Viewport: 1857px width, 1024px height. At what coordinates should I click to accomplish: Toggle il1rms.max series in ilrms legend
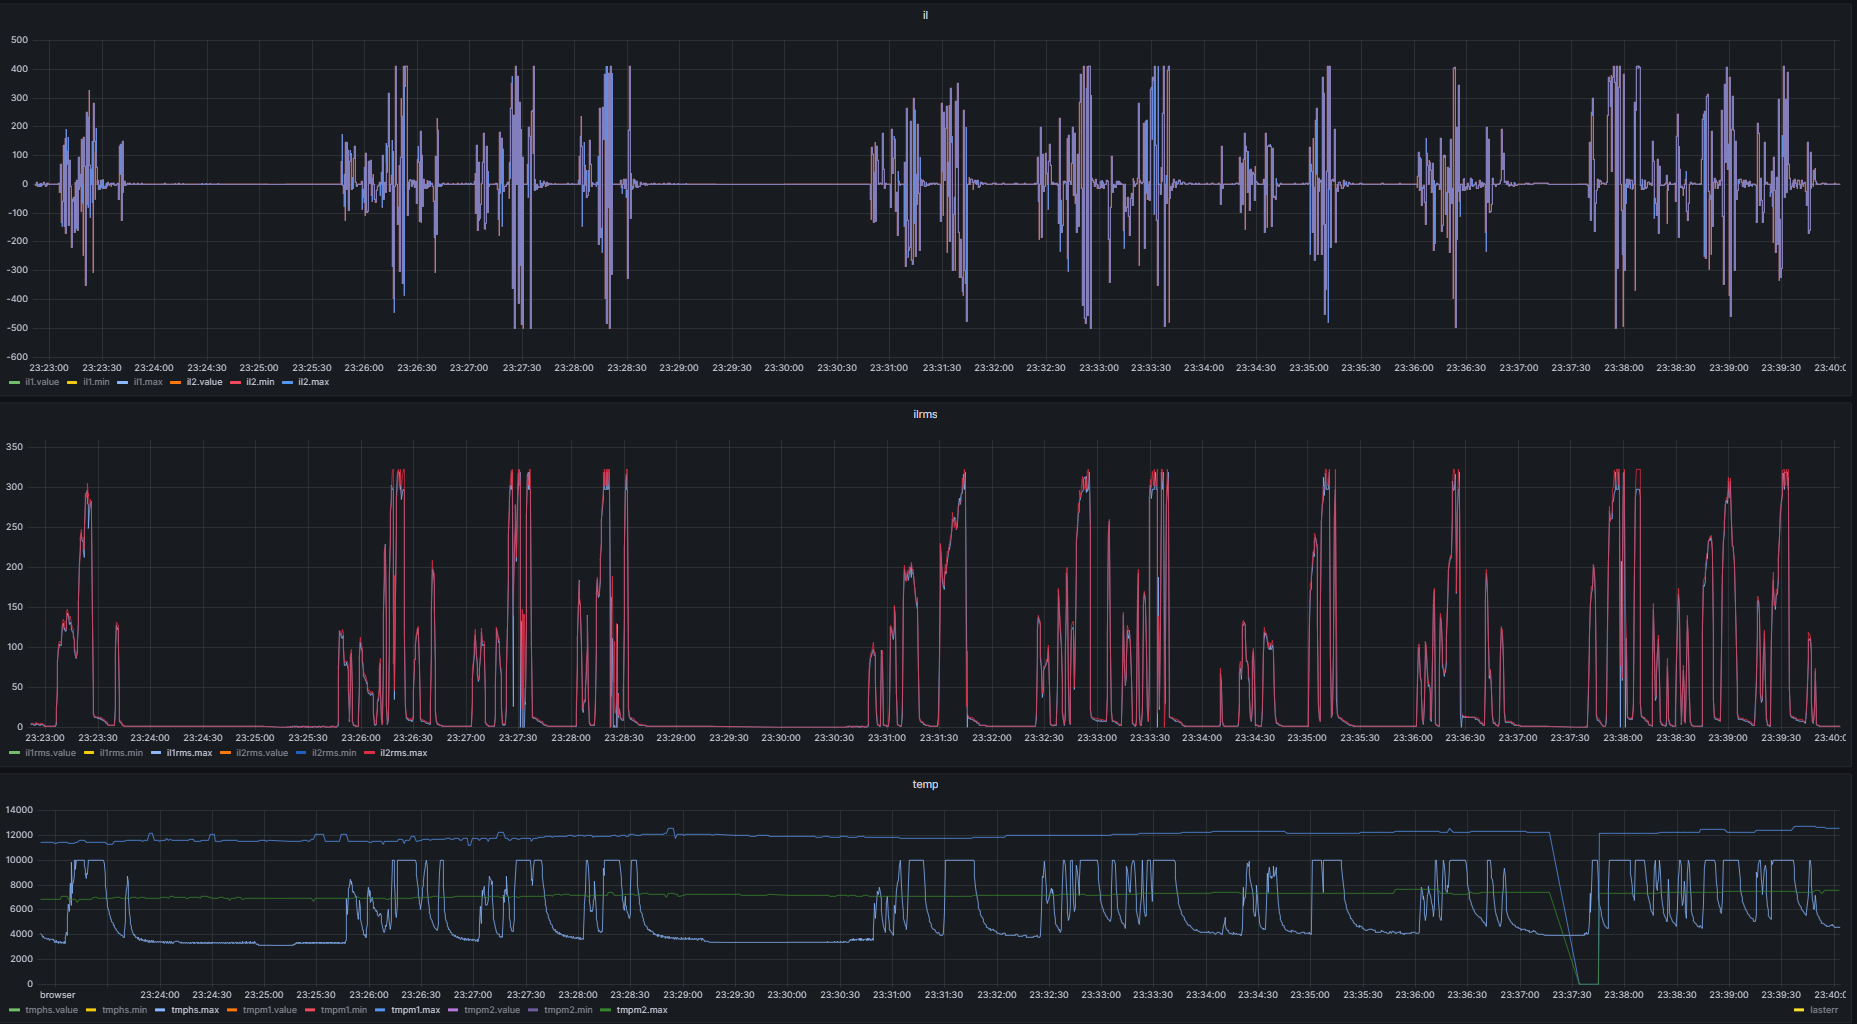click(x=189, y=753)
